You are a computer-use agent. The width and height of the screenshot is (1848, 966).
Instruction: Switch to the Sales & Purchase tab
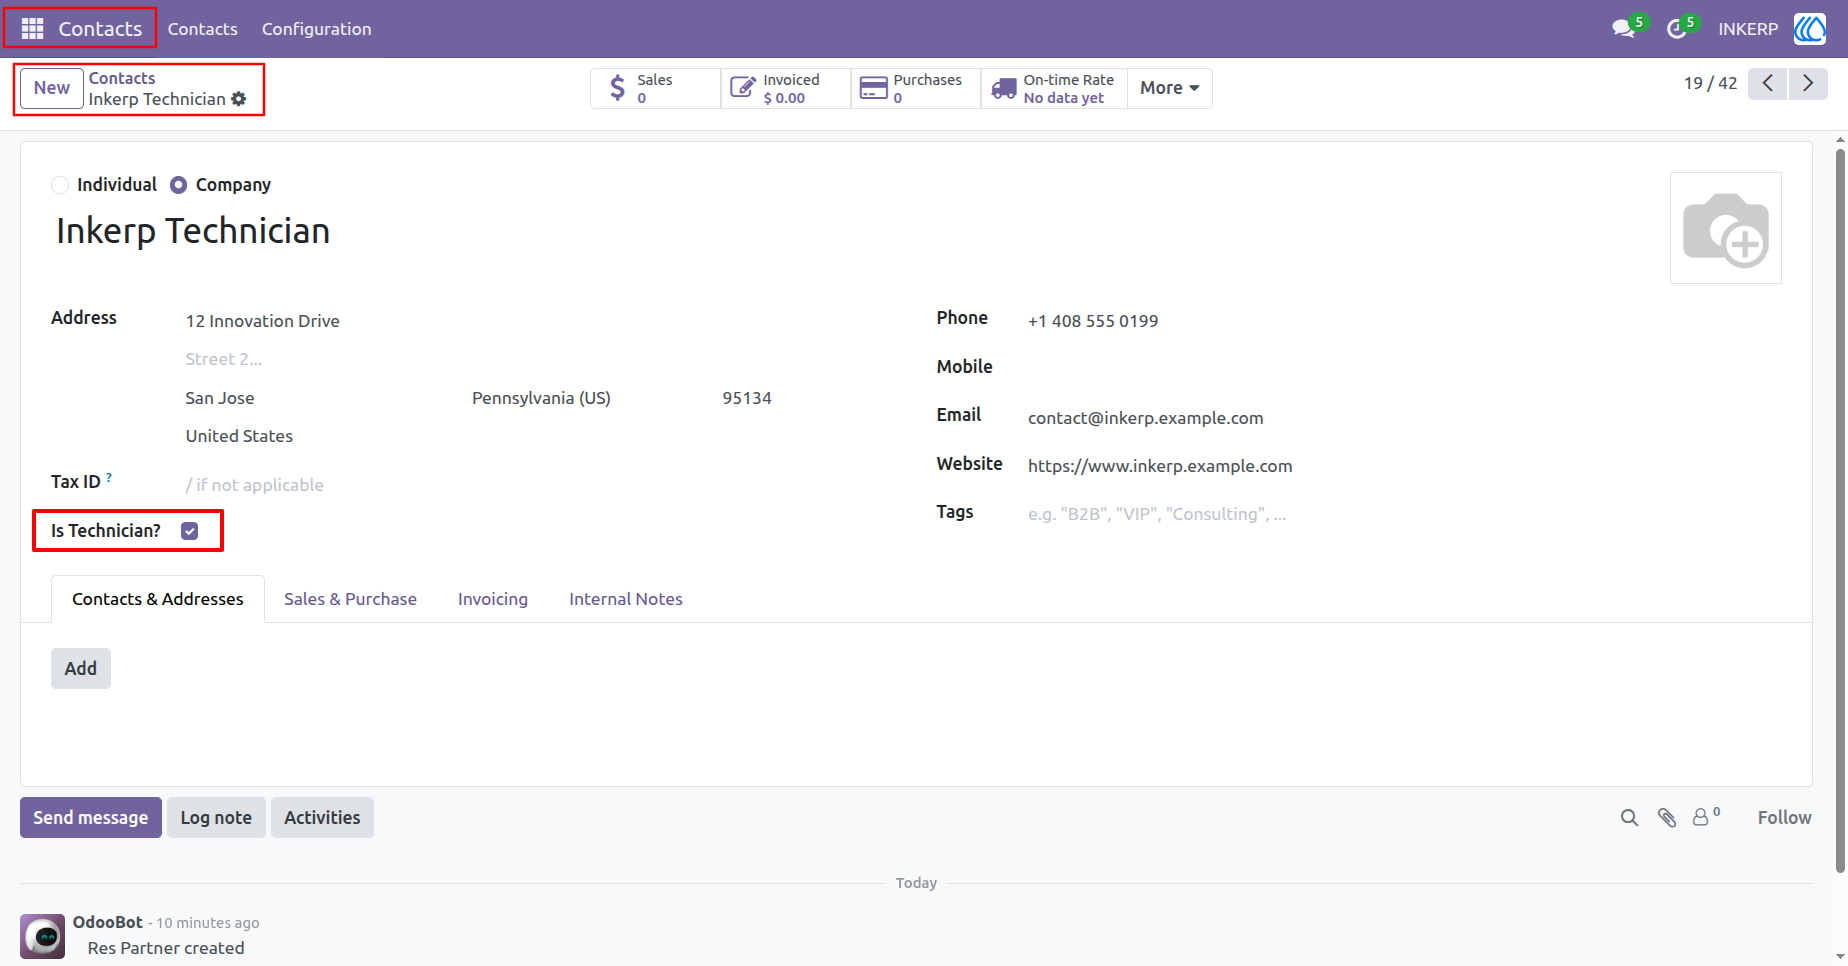[350, 599]
